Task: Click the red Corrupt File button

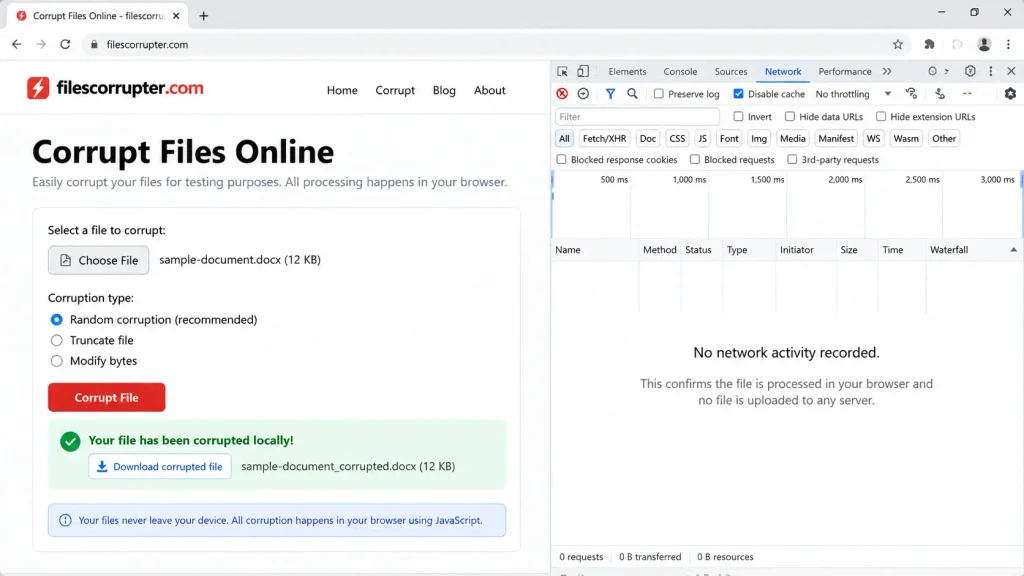Action: coord(106,397)
